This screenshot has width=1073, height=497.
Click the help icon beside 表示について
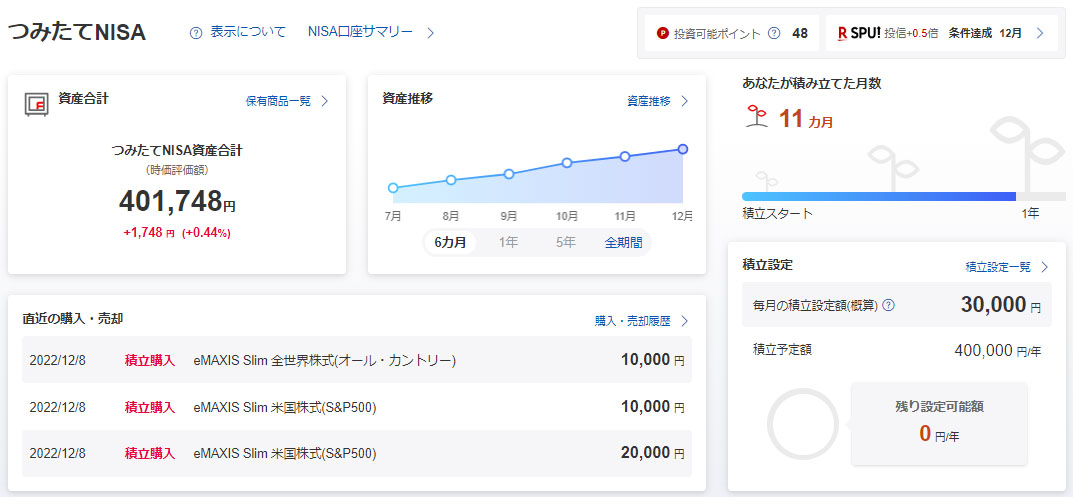(x=196, y=33)
